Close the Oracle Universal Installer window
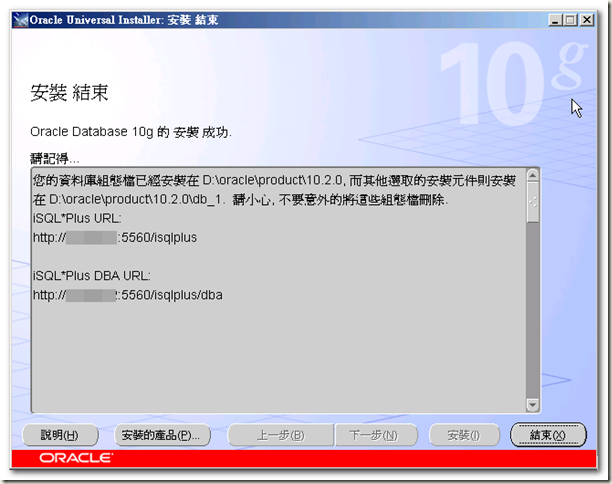Image resolution: width=612 pixels, height=484 pixels. (587, 20)
